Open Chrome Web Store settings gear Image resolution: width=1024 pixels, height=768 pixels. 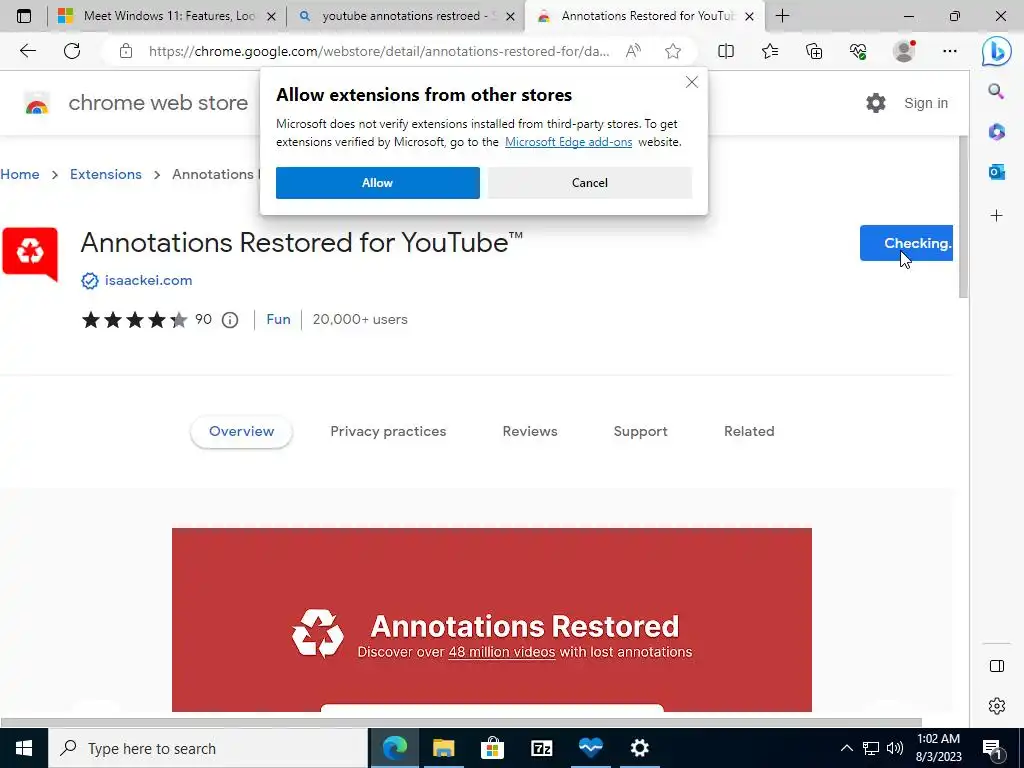coord(876,103)
